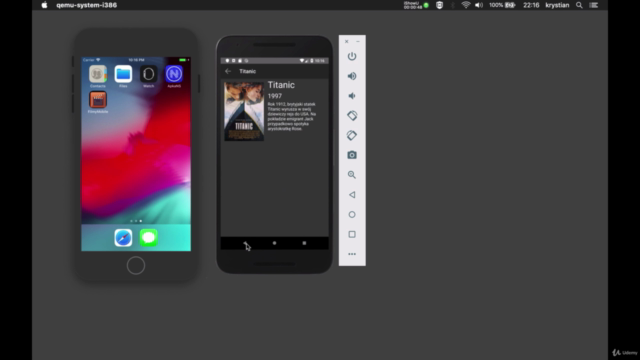Click overview square in emulator toolbar
This screenshot has width=640, height=360.
(x=352, y=234)
